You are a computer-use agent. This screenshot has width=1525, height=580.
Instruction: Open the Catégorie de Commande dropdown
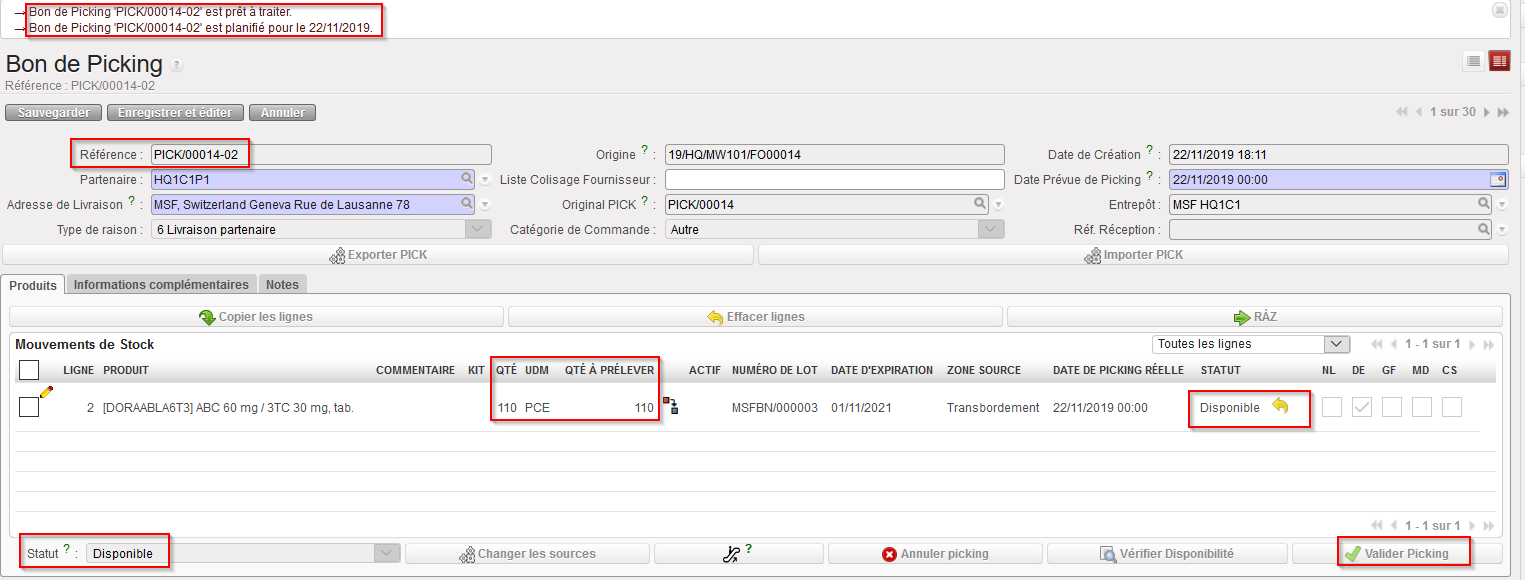(990, 229)
